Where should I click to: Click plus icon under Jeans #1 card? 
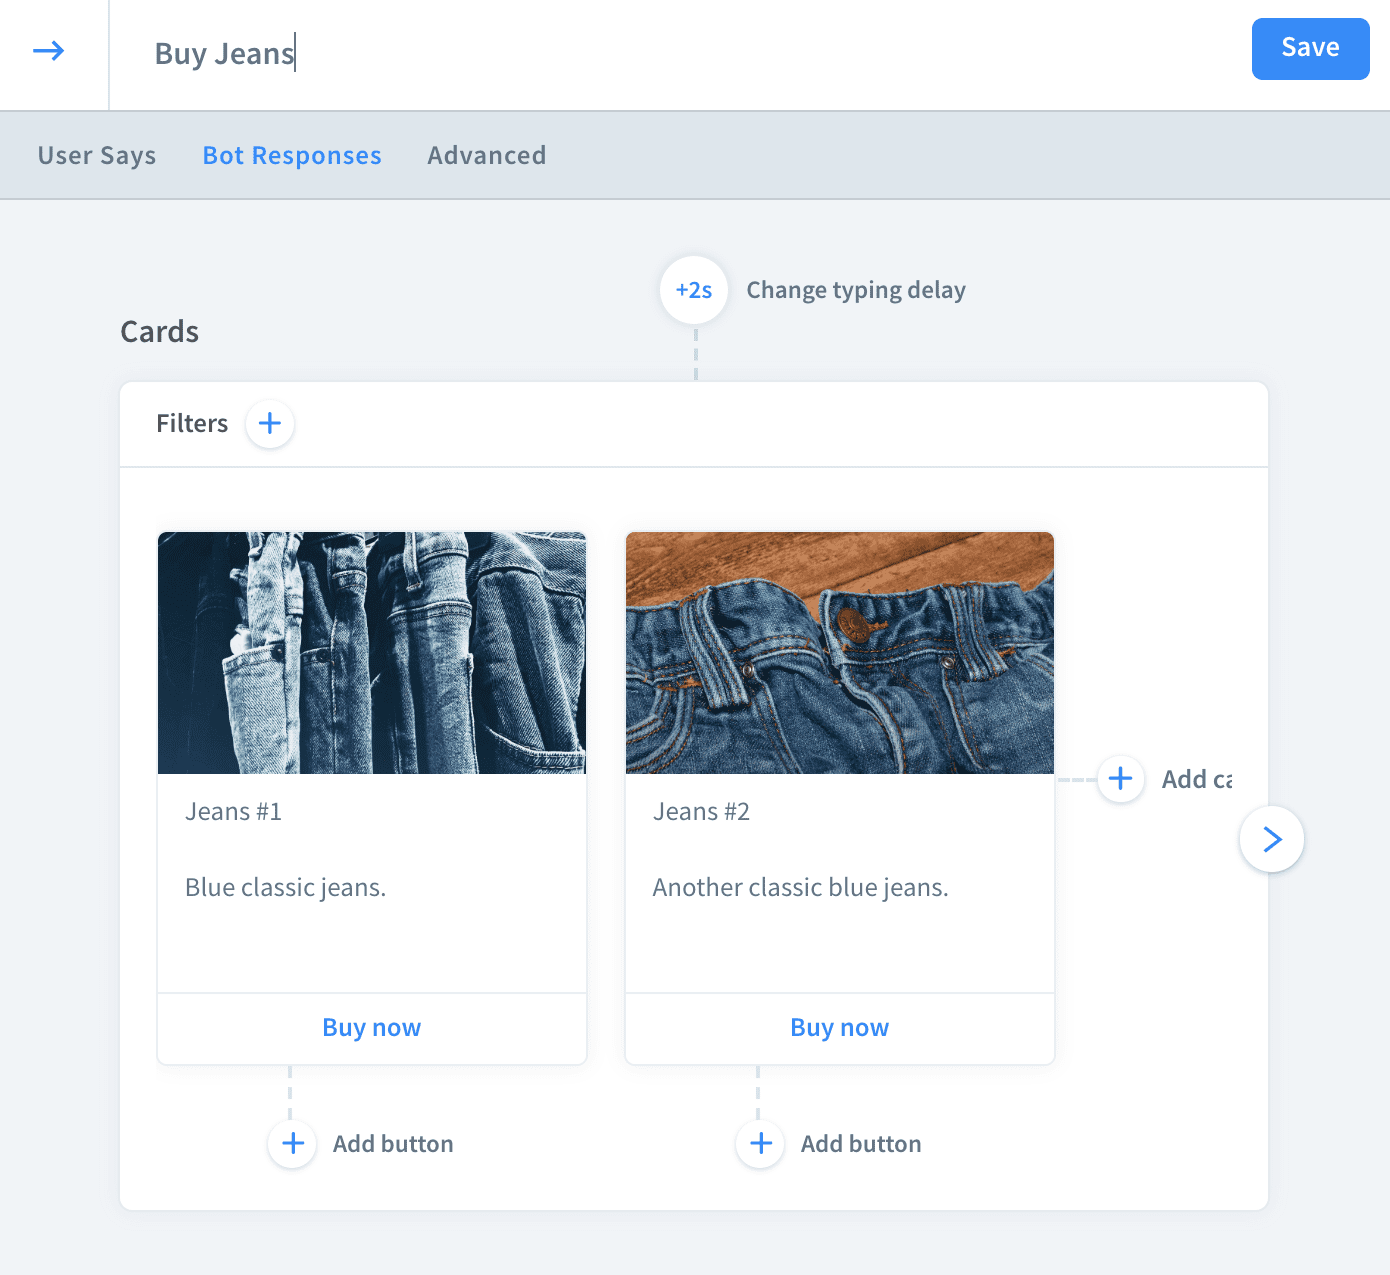[x=293, y=1143]
